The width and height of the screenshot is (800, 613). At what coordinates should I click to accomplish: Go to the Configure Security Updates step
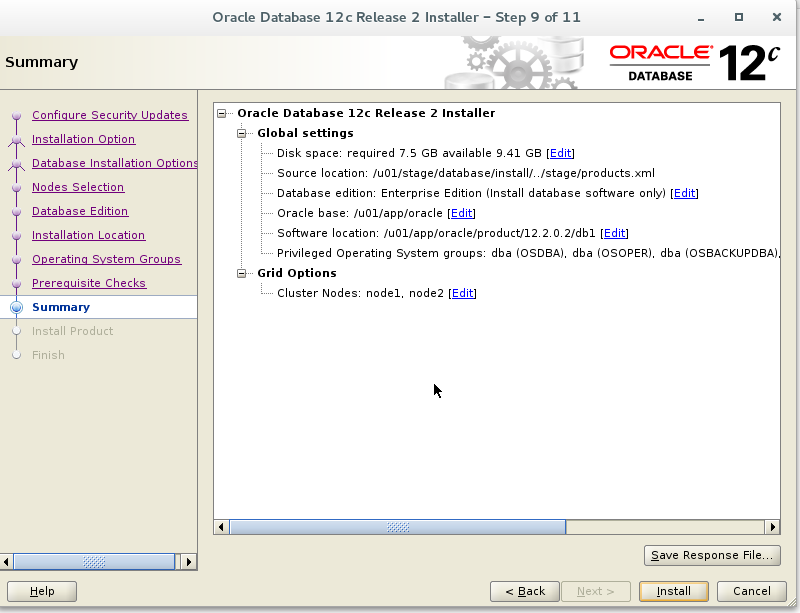tap(110, 115)
